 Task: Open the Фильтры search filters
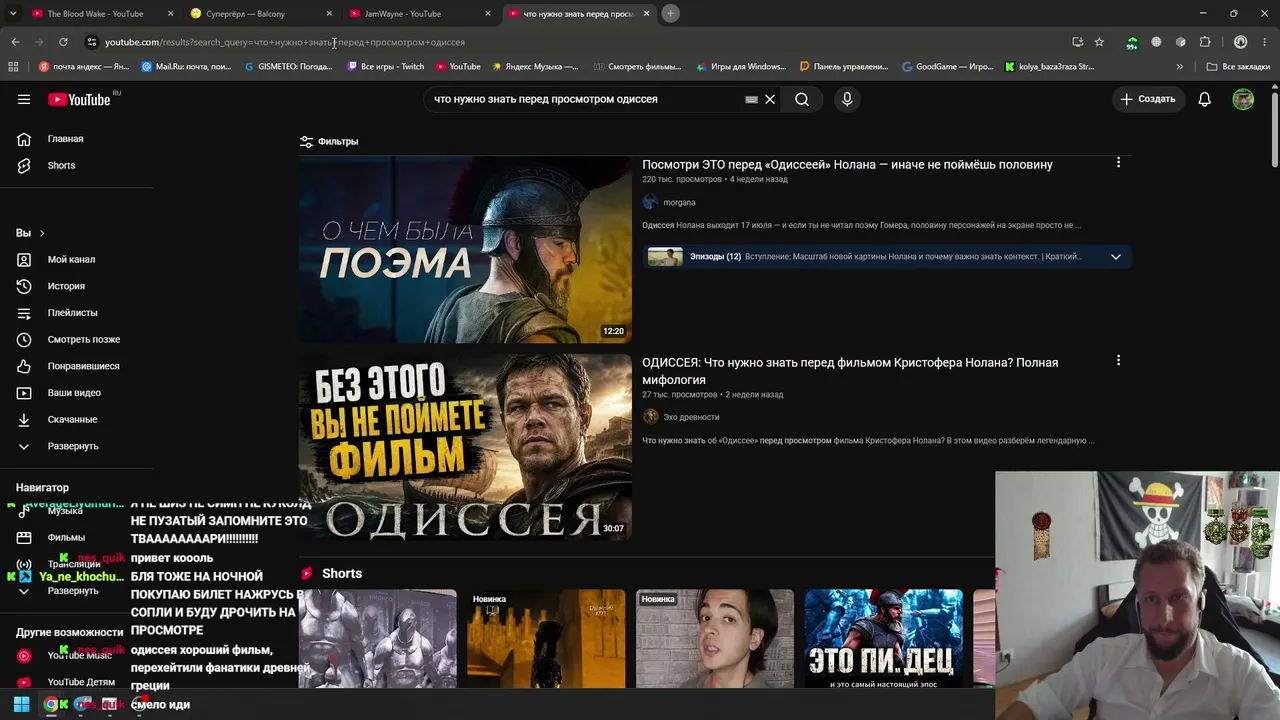(x=329, y=141)
